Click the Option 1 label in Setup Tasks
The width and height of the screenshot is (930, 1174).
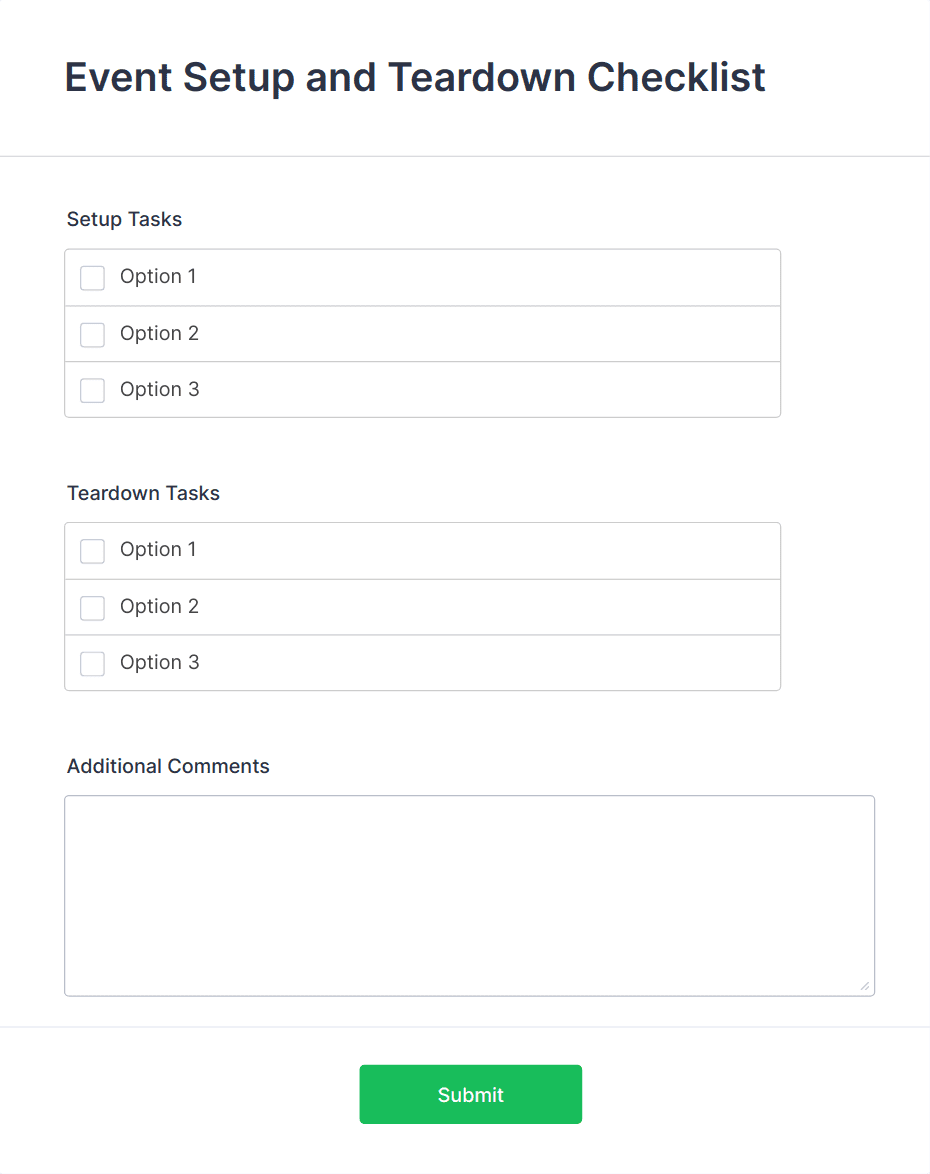158,277
